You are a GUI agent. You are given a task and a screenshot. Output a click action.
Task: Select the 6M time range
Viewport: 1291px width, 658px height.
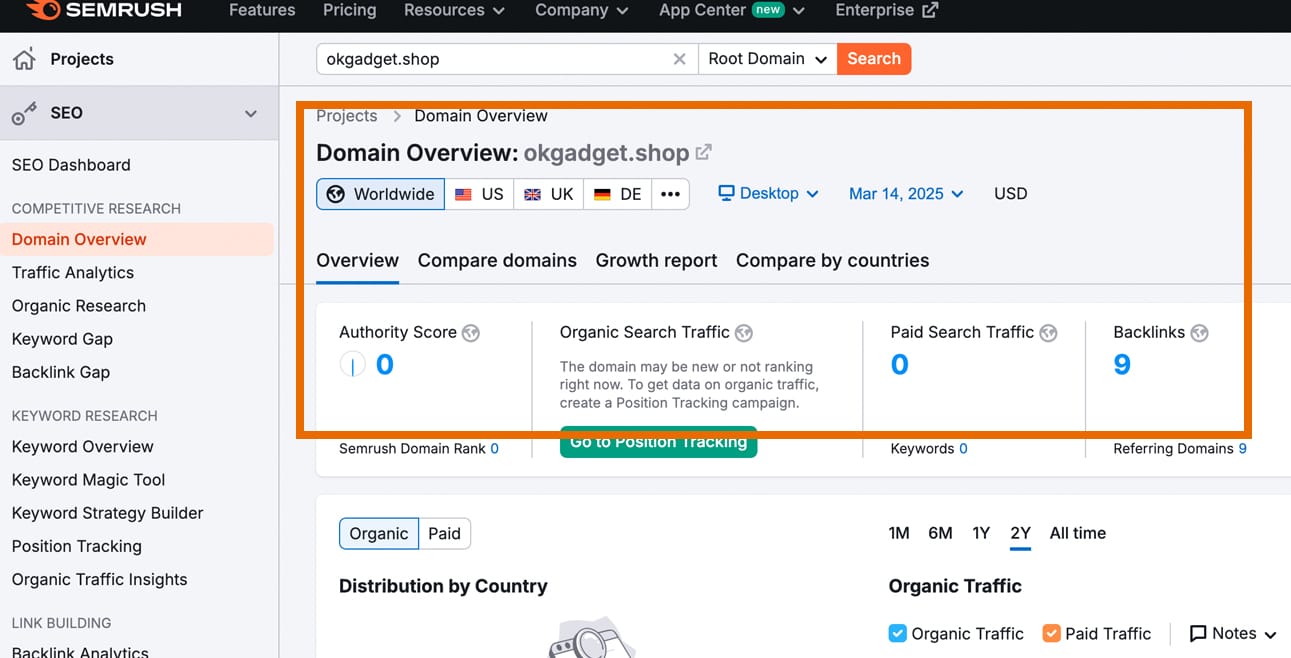coord(940,533)
